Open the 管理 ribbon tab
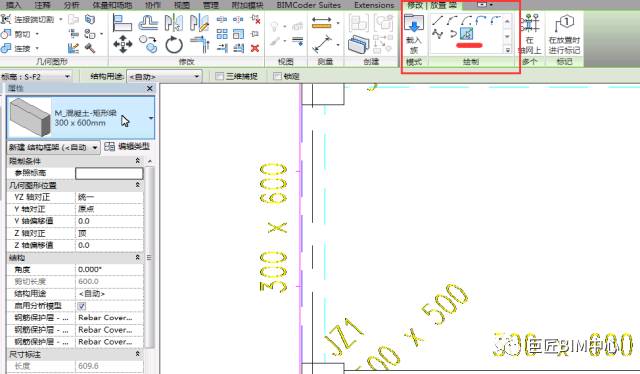The image size is (640, 374). 211,5
